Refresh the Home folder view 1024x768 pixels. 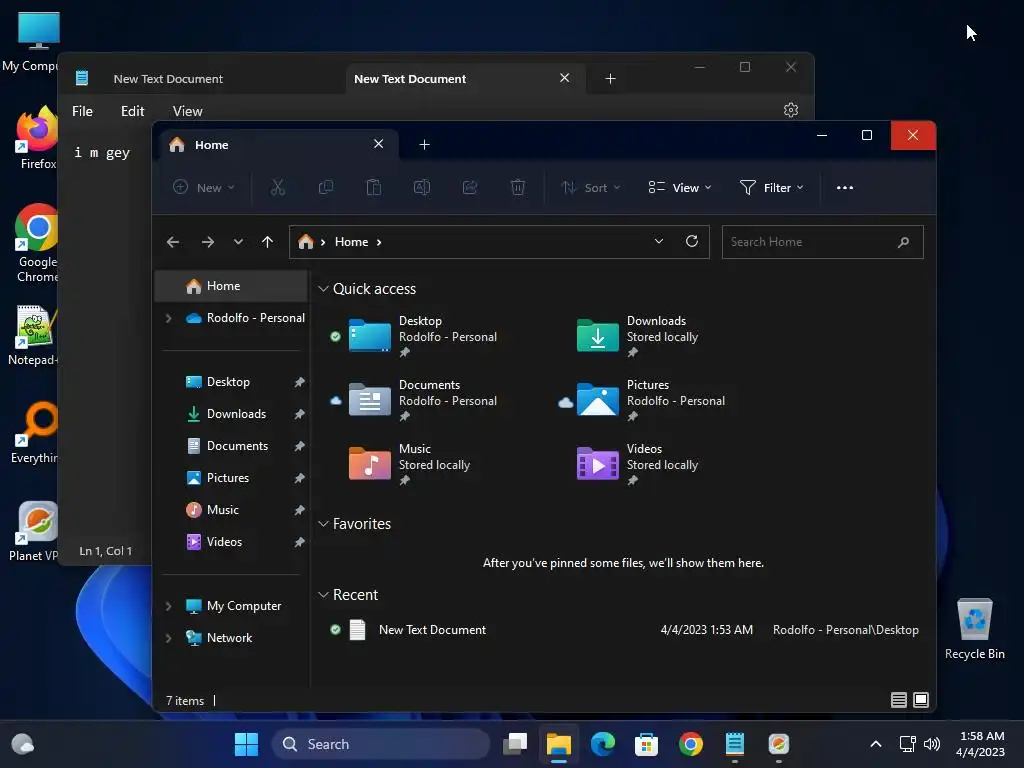tap(692, 242)
